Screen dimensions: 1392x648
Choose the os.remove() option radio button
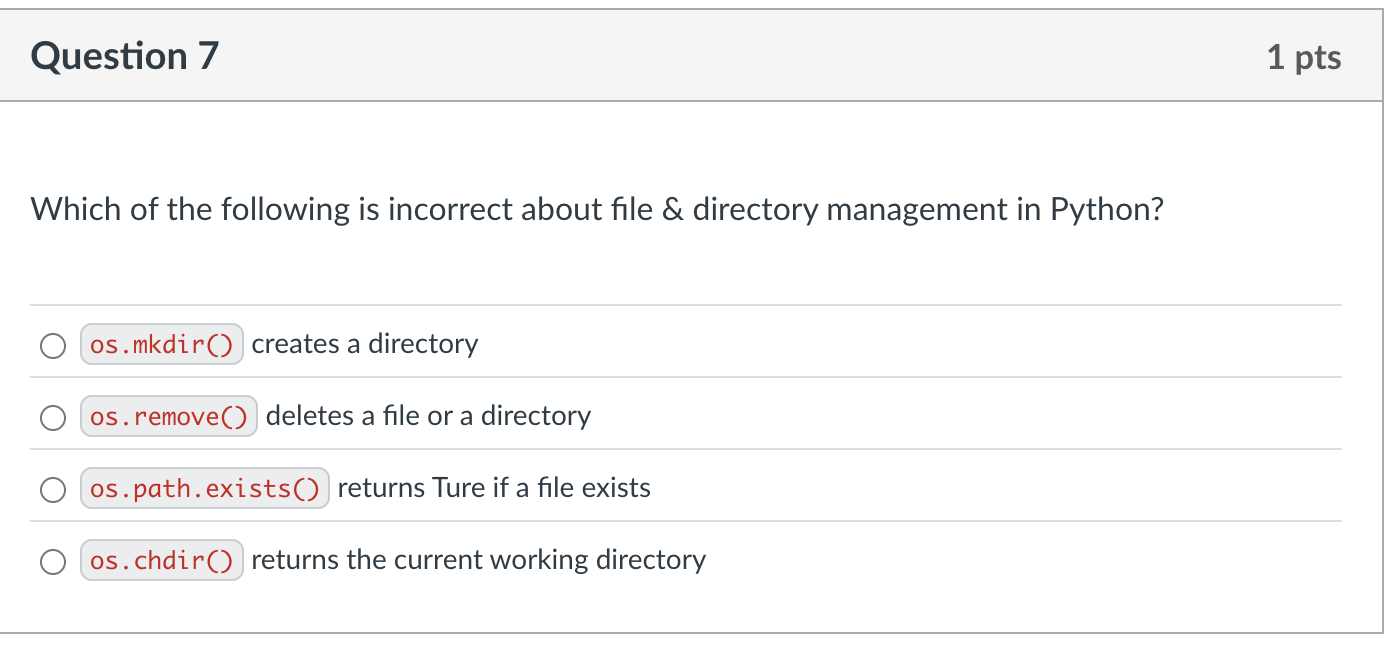(x=52, y=417)
